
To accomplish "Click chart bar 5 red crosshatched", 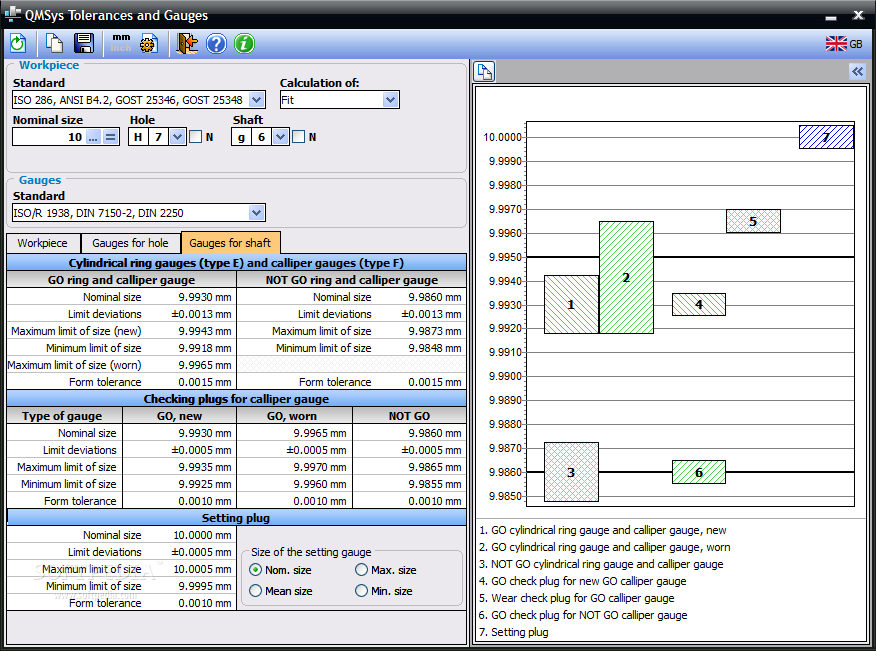I will (x=753, y=221).
